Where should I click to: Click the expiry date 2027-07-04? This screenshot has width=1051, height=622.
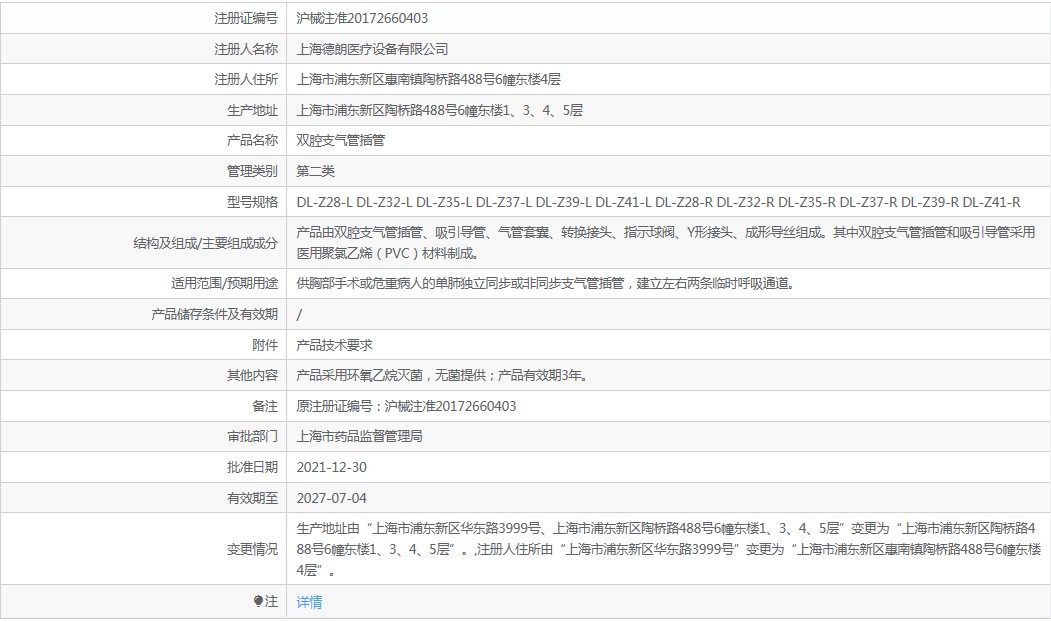point(331,498)
